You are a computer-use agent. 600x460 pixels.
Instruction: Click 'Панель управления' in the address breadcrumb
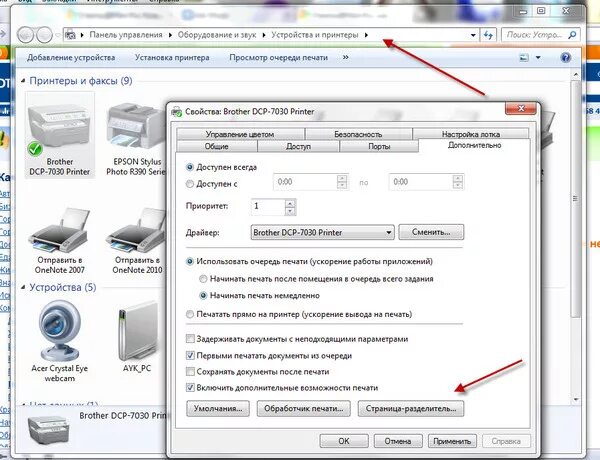pyautogui.click(x=126, y=35)
